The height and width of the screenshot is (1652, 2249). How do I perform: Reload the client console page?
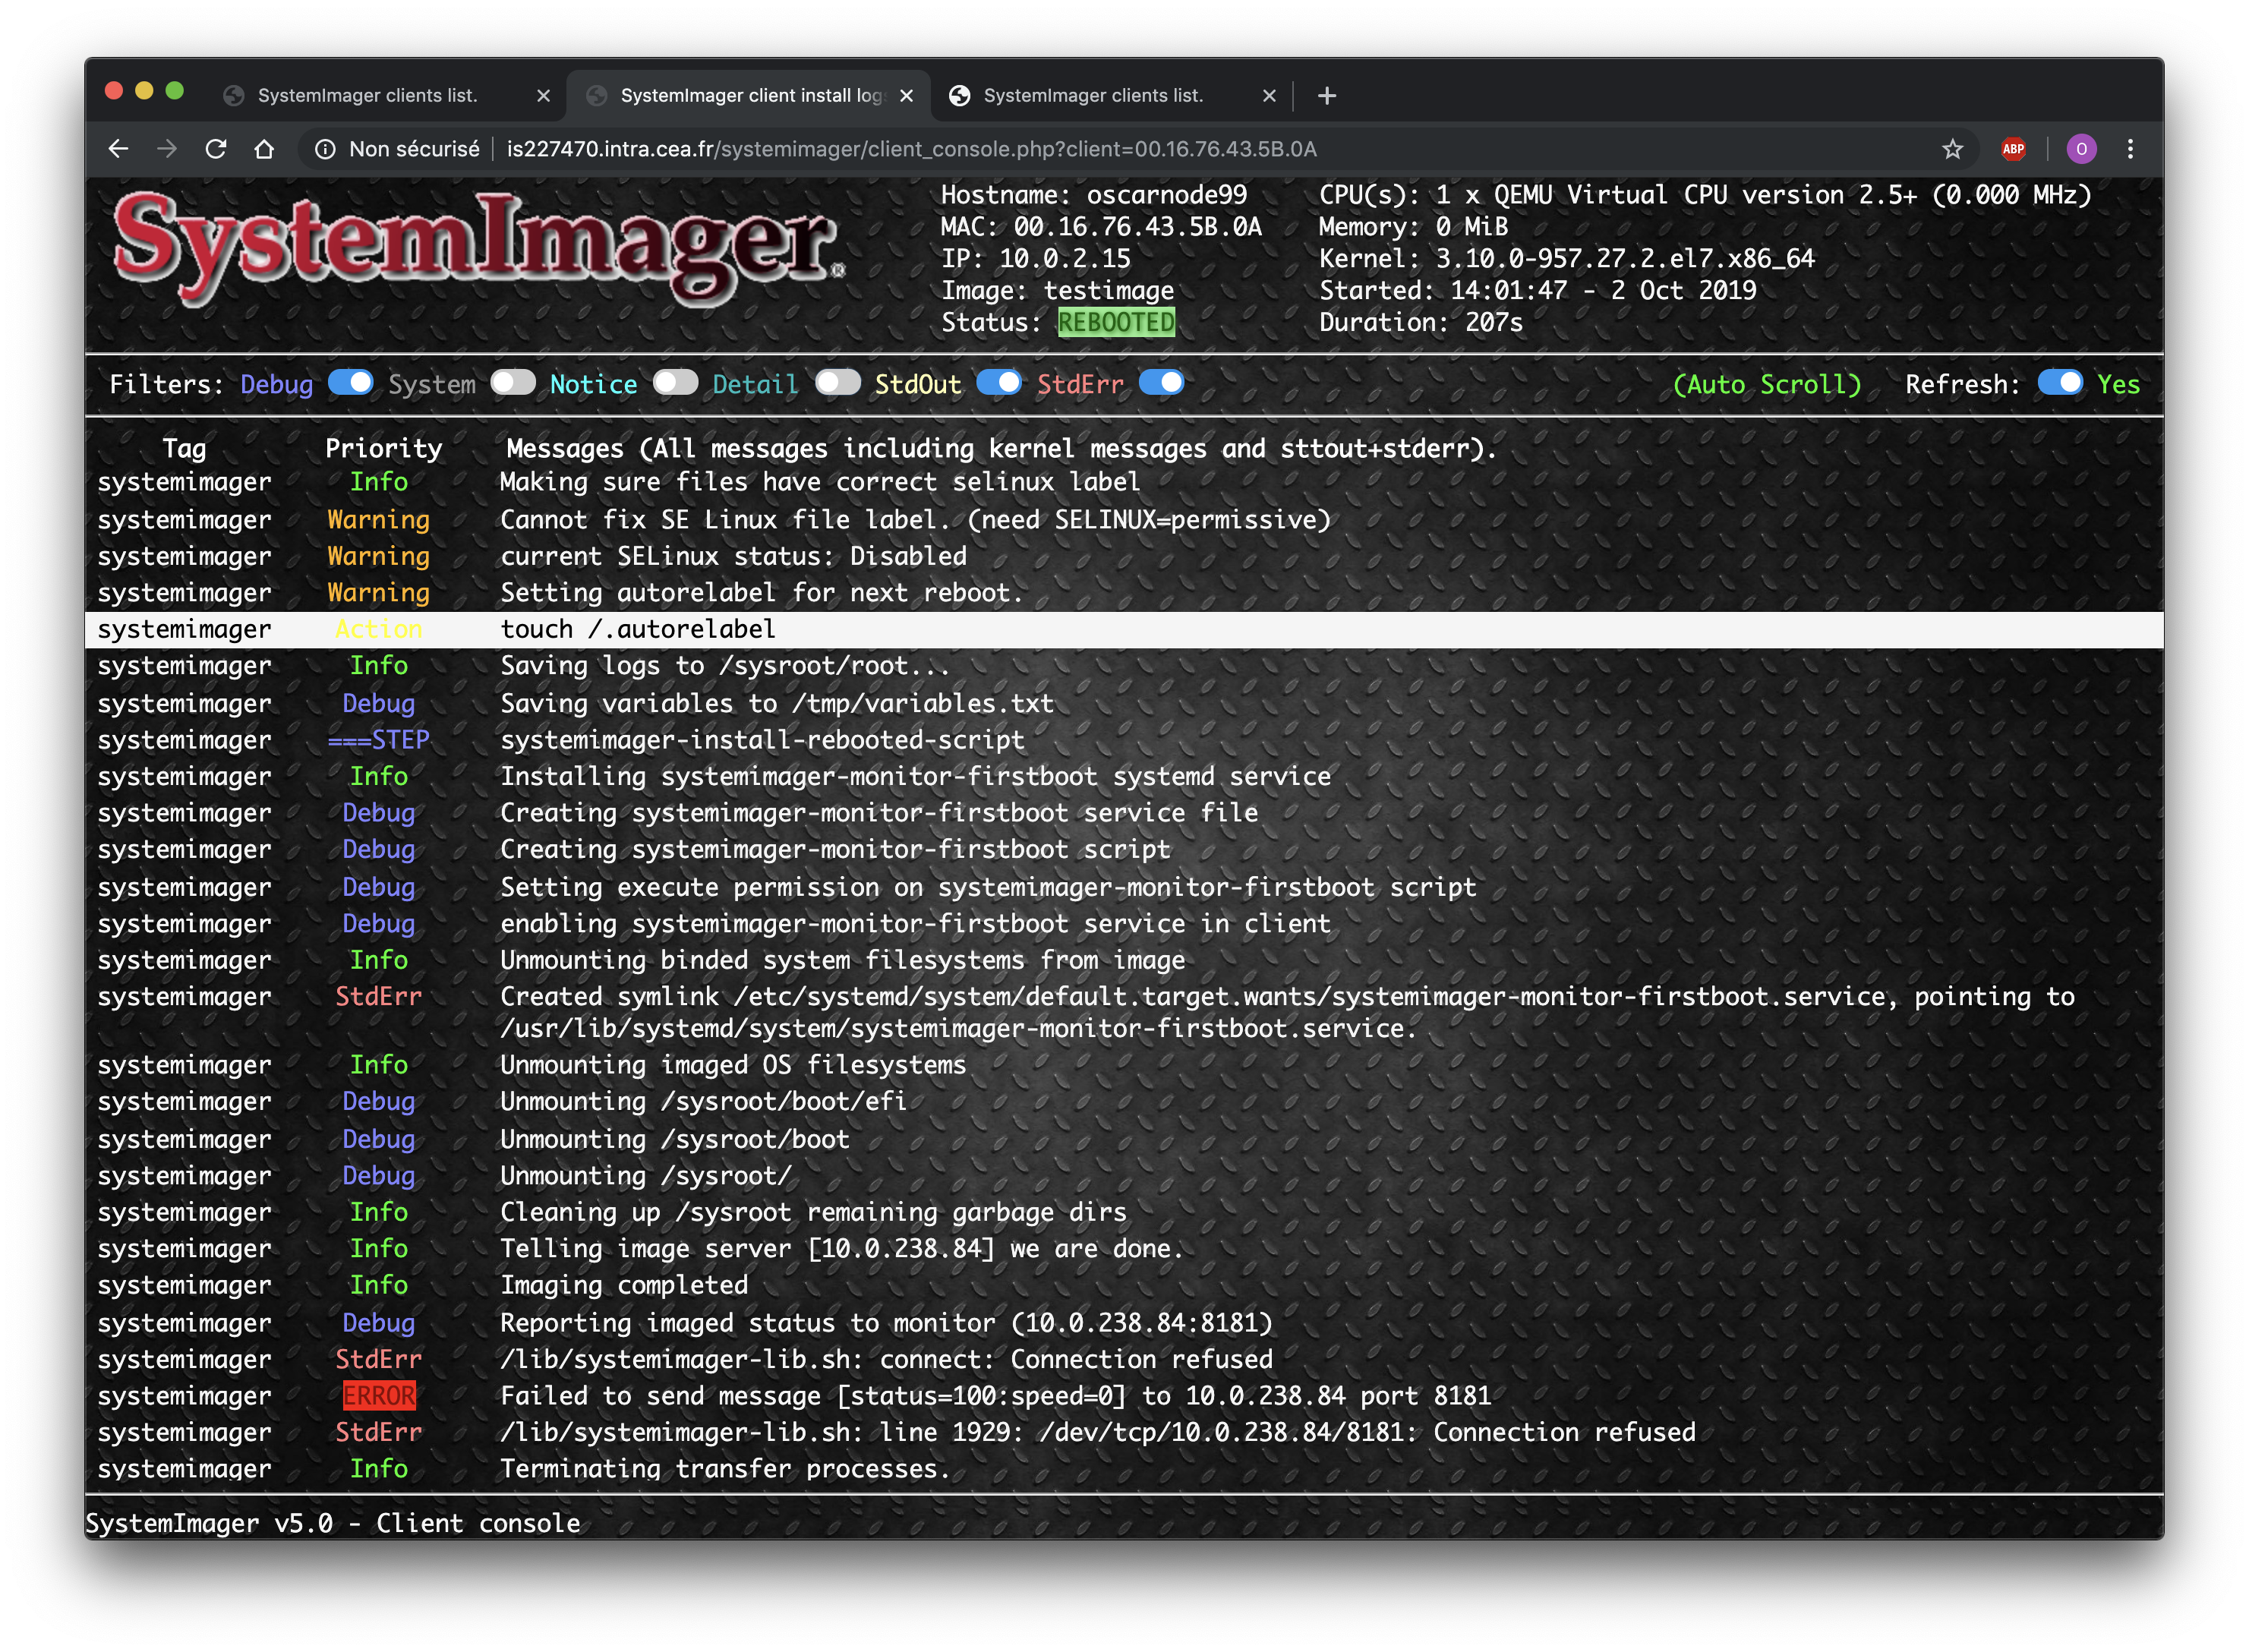[216, 149]
